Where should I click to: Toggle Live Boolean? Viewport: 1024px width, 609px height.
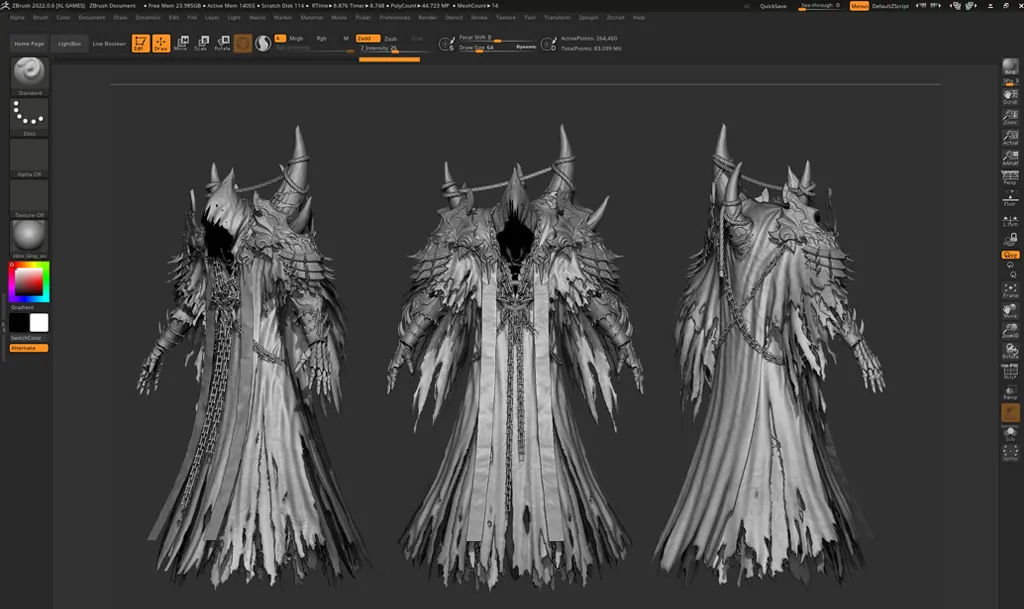click(109, 44)
